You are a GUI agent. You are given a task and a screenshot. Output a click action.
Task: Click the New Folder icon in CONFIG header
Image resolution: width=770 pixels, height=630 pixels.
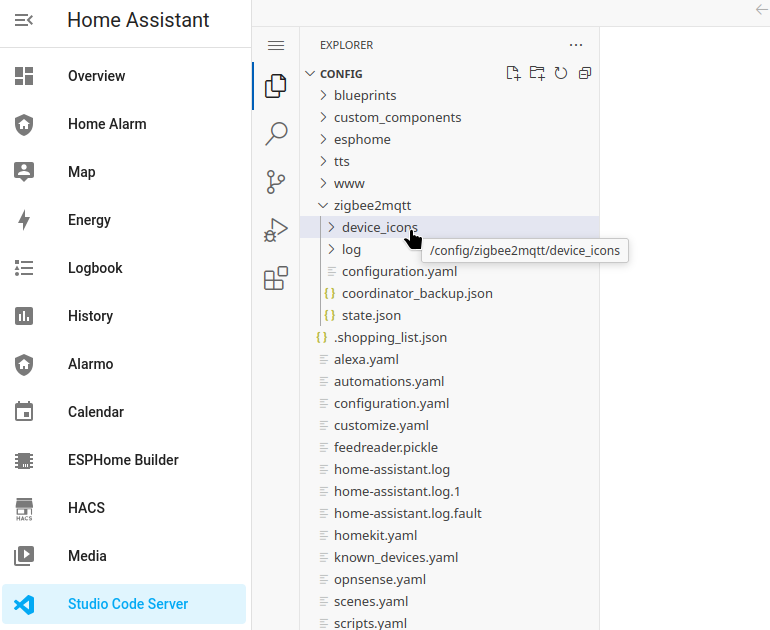coord(537,73)
